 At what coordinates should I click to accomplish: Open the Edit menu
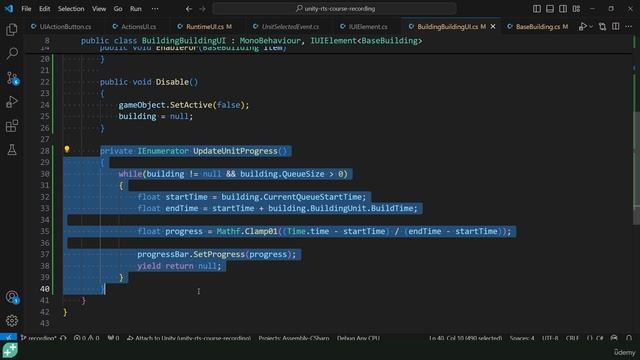point(44,9)
